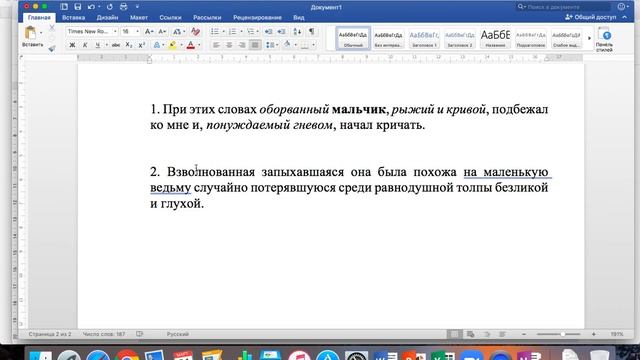Select the Обычный style

click(x=353, y=38)
